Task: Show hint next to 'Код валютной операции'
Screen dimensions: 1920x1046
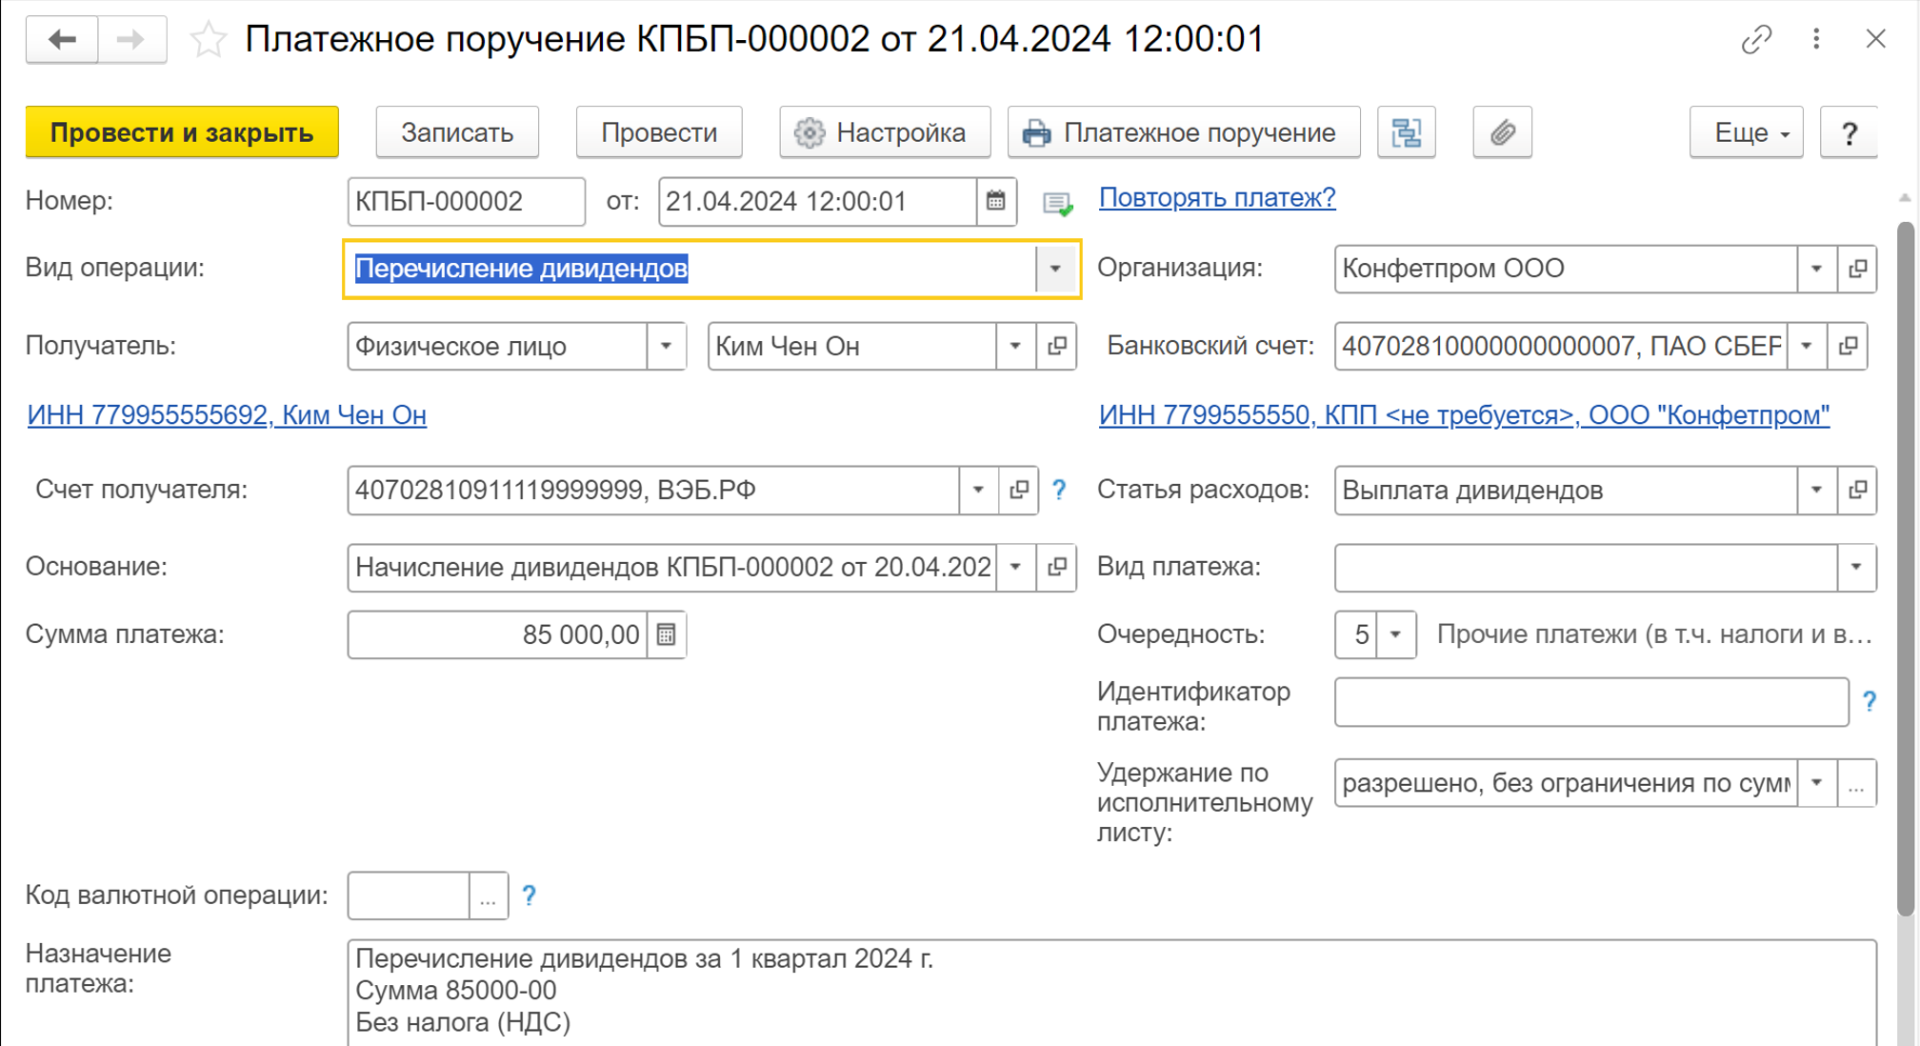Action: click(x=529, y=896)
